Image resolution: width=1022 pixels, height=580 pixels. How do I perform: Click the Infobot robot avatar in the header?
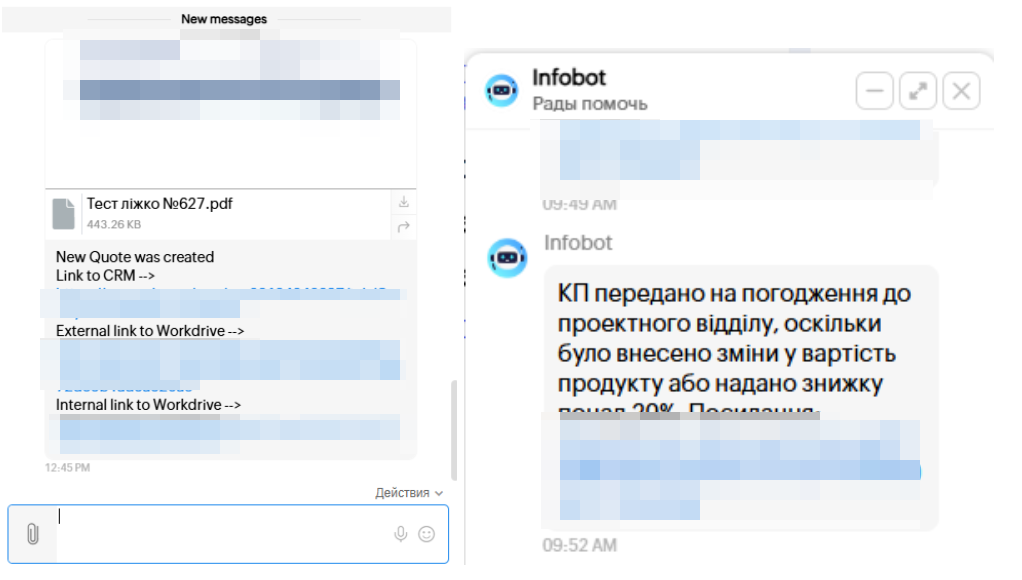tap(501, 89)
